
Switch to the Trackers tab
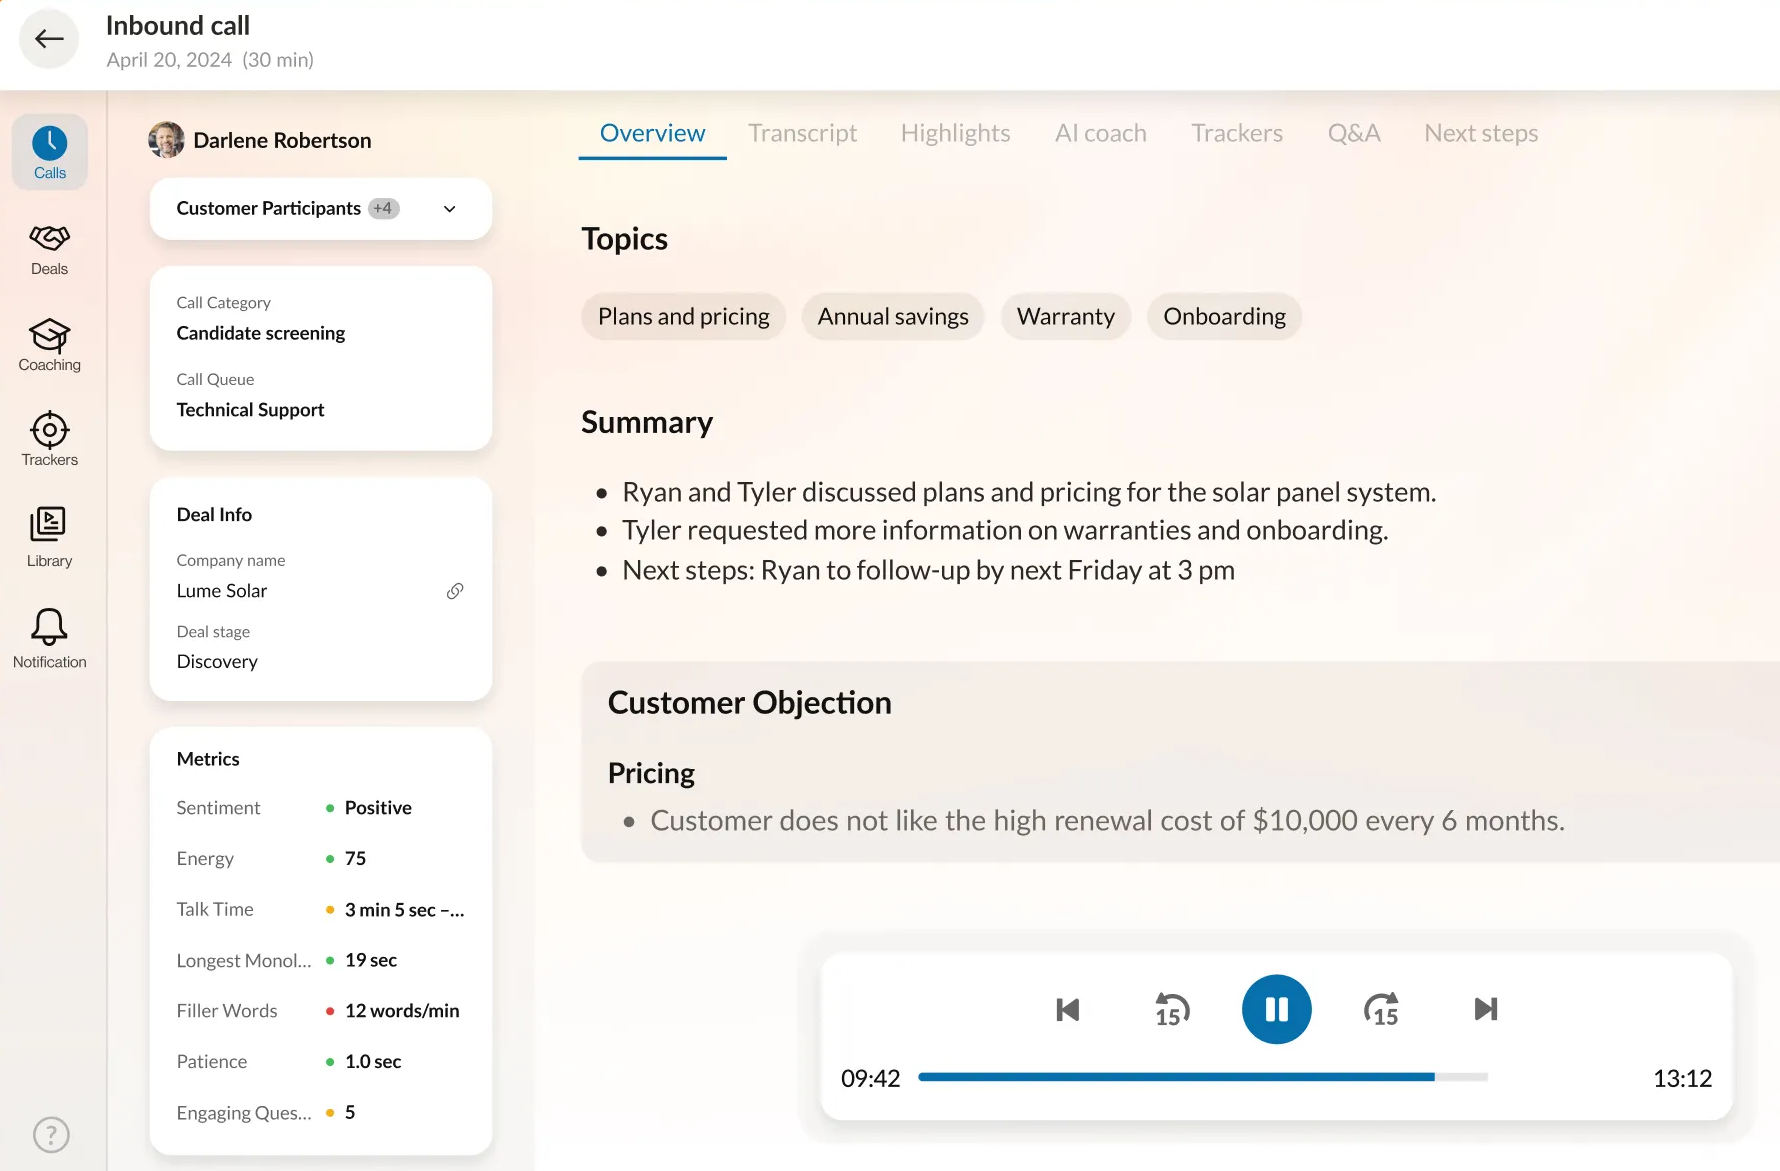pyautogui.click(x=1237, y=133)
